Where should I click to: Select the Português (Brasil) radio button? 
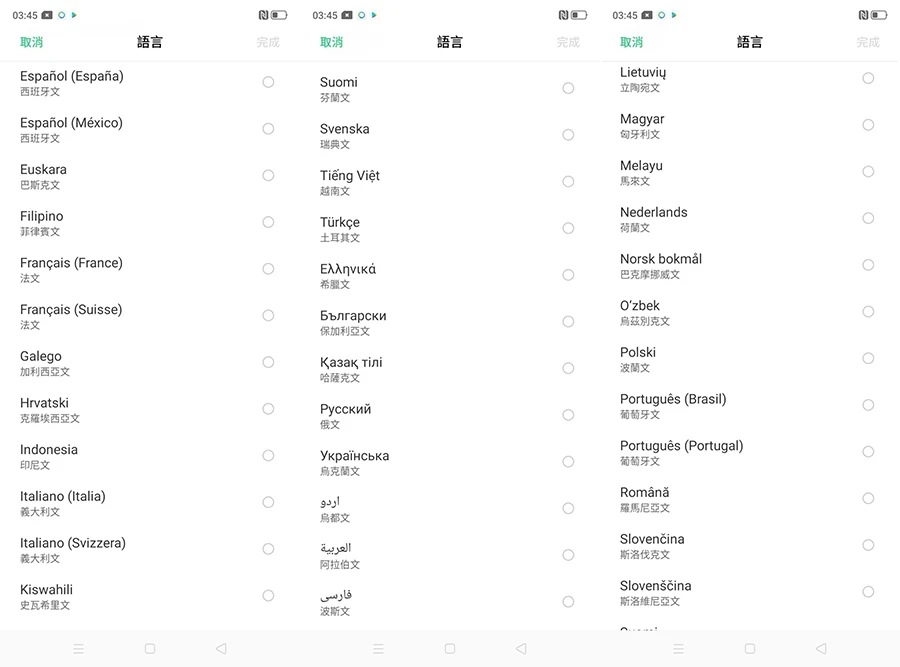coord(868,405)
